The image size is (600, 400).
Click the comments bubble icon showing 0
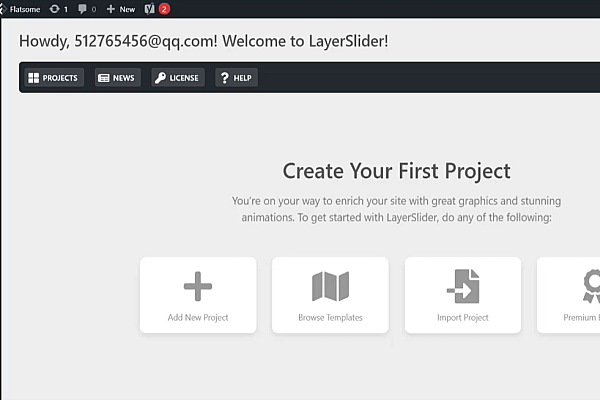click(87, 9)
